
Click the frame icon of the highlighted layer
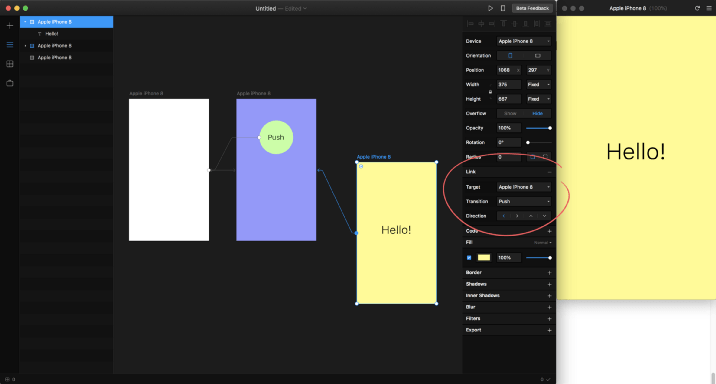[32, 22]
